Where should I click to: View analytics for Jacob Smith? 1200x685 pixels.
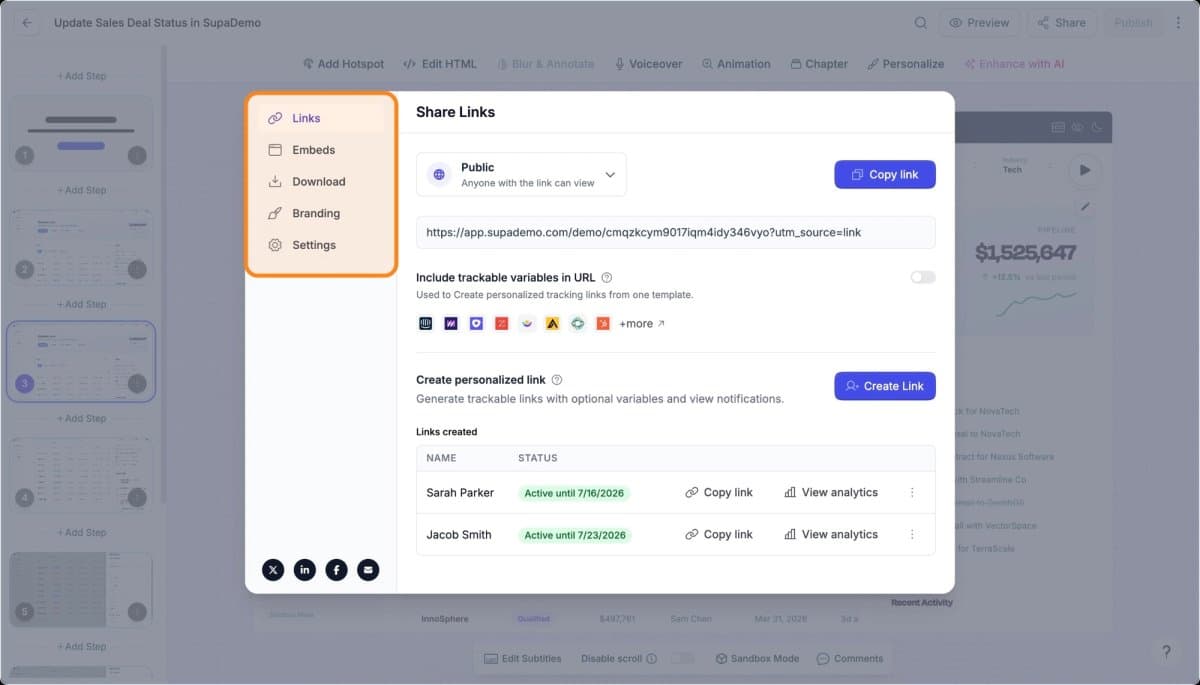click(x=831, y=534)
